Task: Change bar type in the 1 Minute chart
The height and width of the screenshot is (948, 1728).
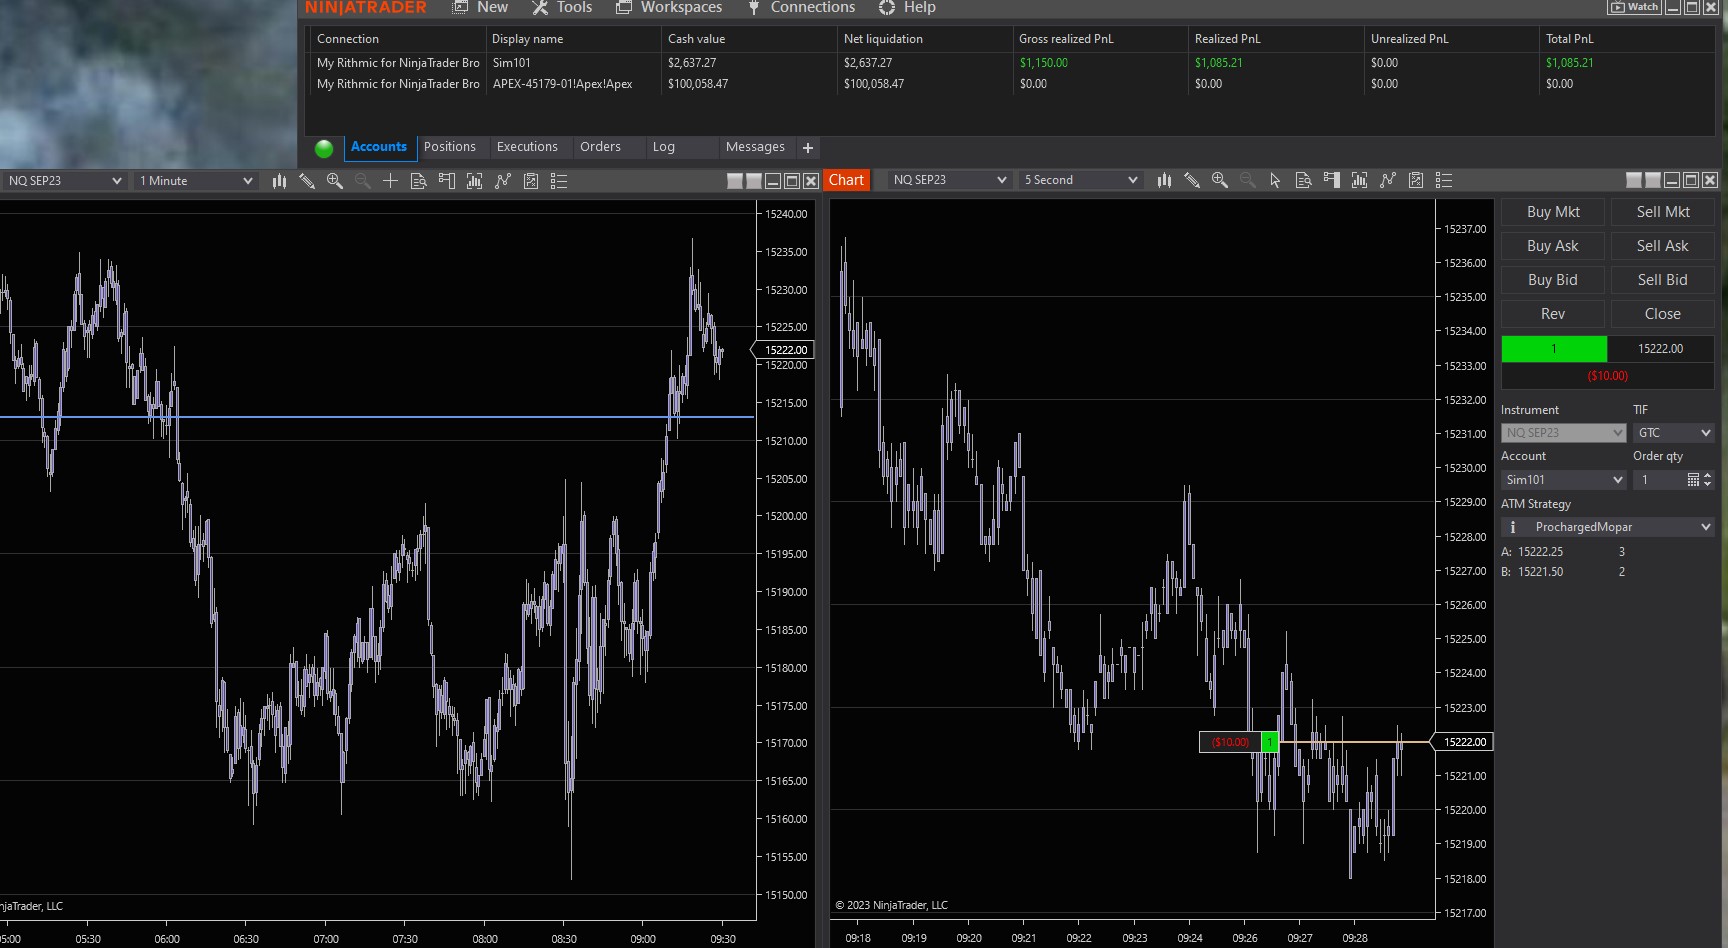Action: click(x=279, y=181)
